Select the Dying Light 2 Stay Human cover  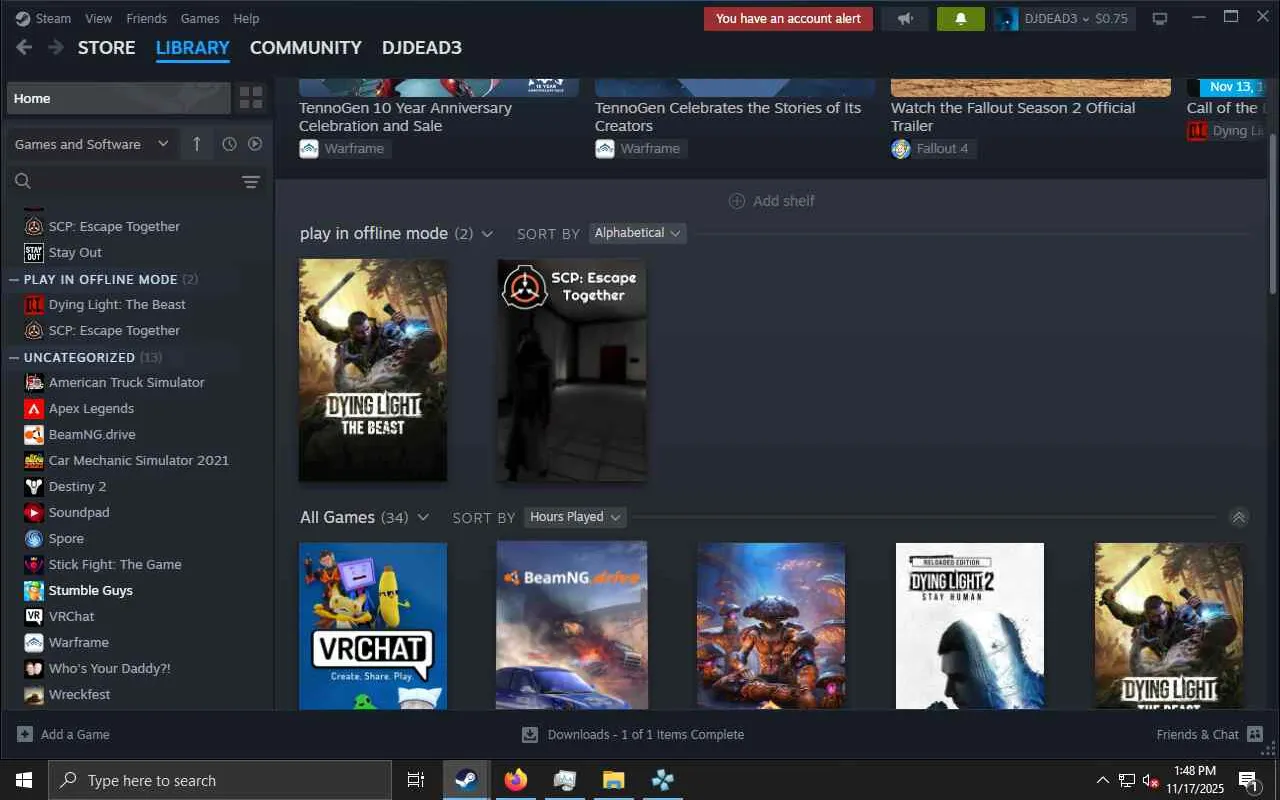pyautogui.click(x=970, y=626)
